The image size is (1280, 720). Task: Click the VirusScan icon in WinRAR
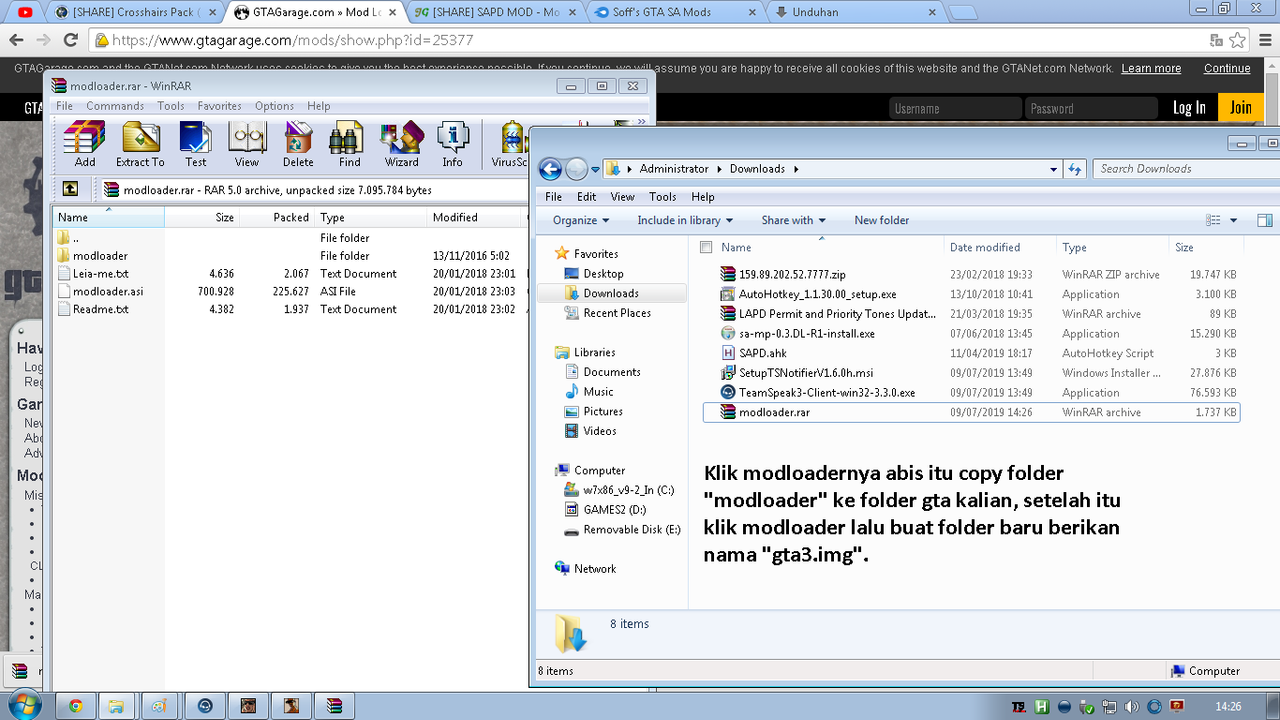point(510,145)
